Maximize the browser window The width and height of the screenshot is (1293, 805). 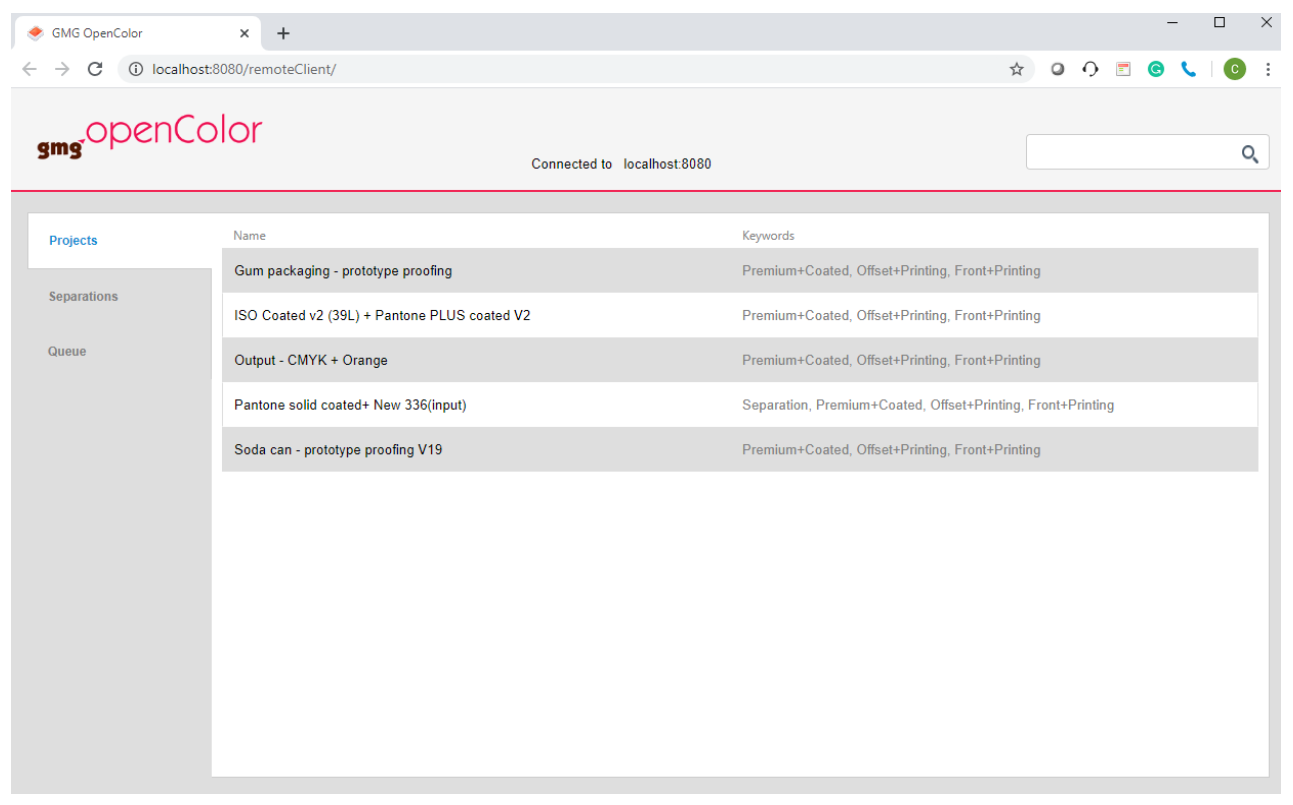click(x=1219, y=22)
